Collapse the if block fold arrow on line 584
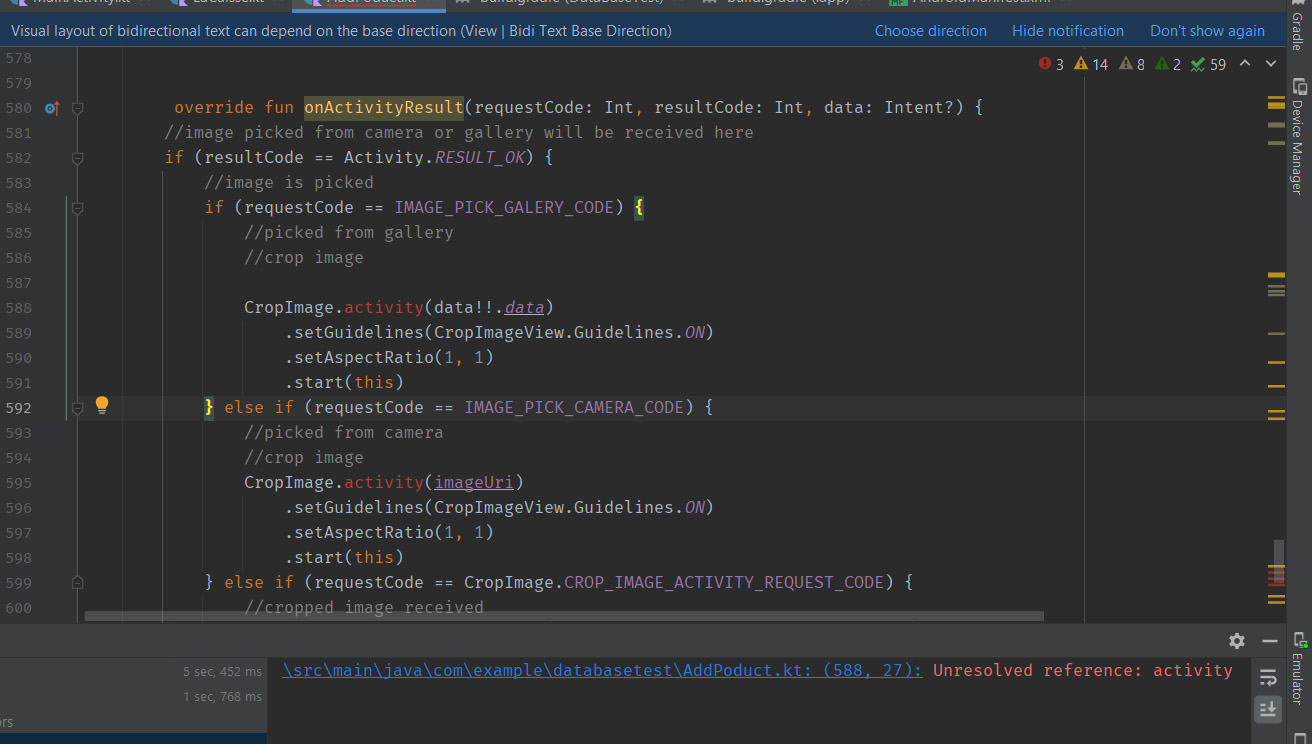This screenshot has height=744, width=1312. point(77,207)
